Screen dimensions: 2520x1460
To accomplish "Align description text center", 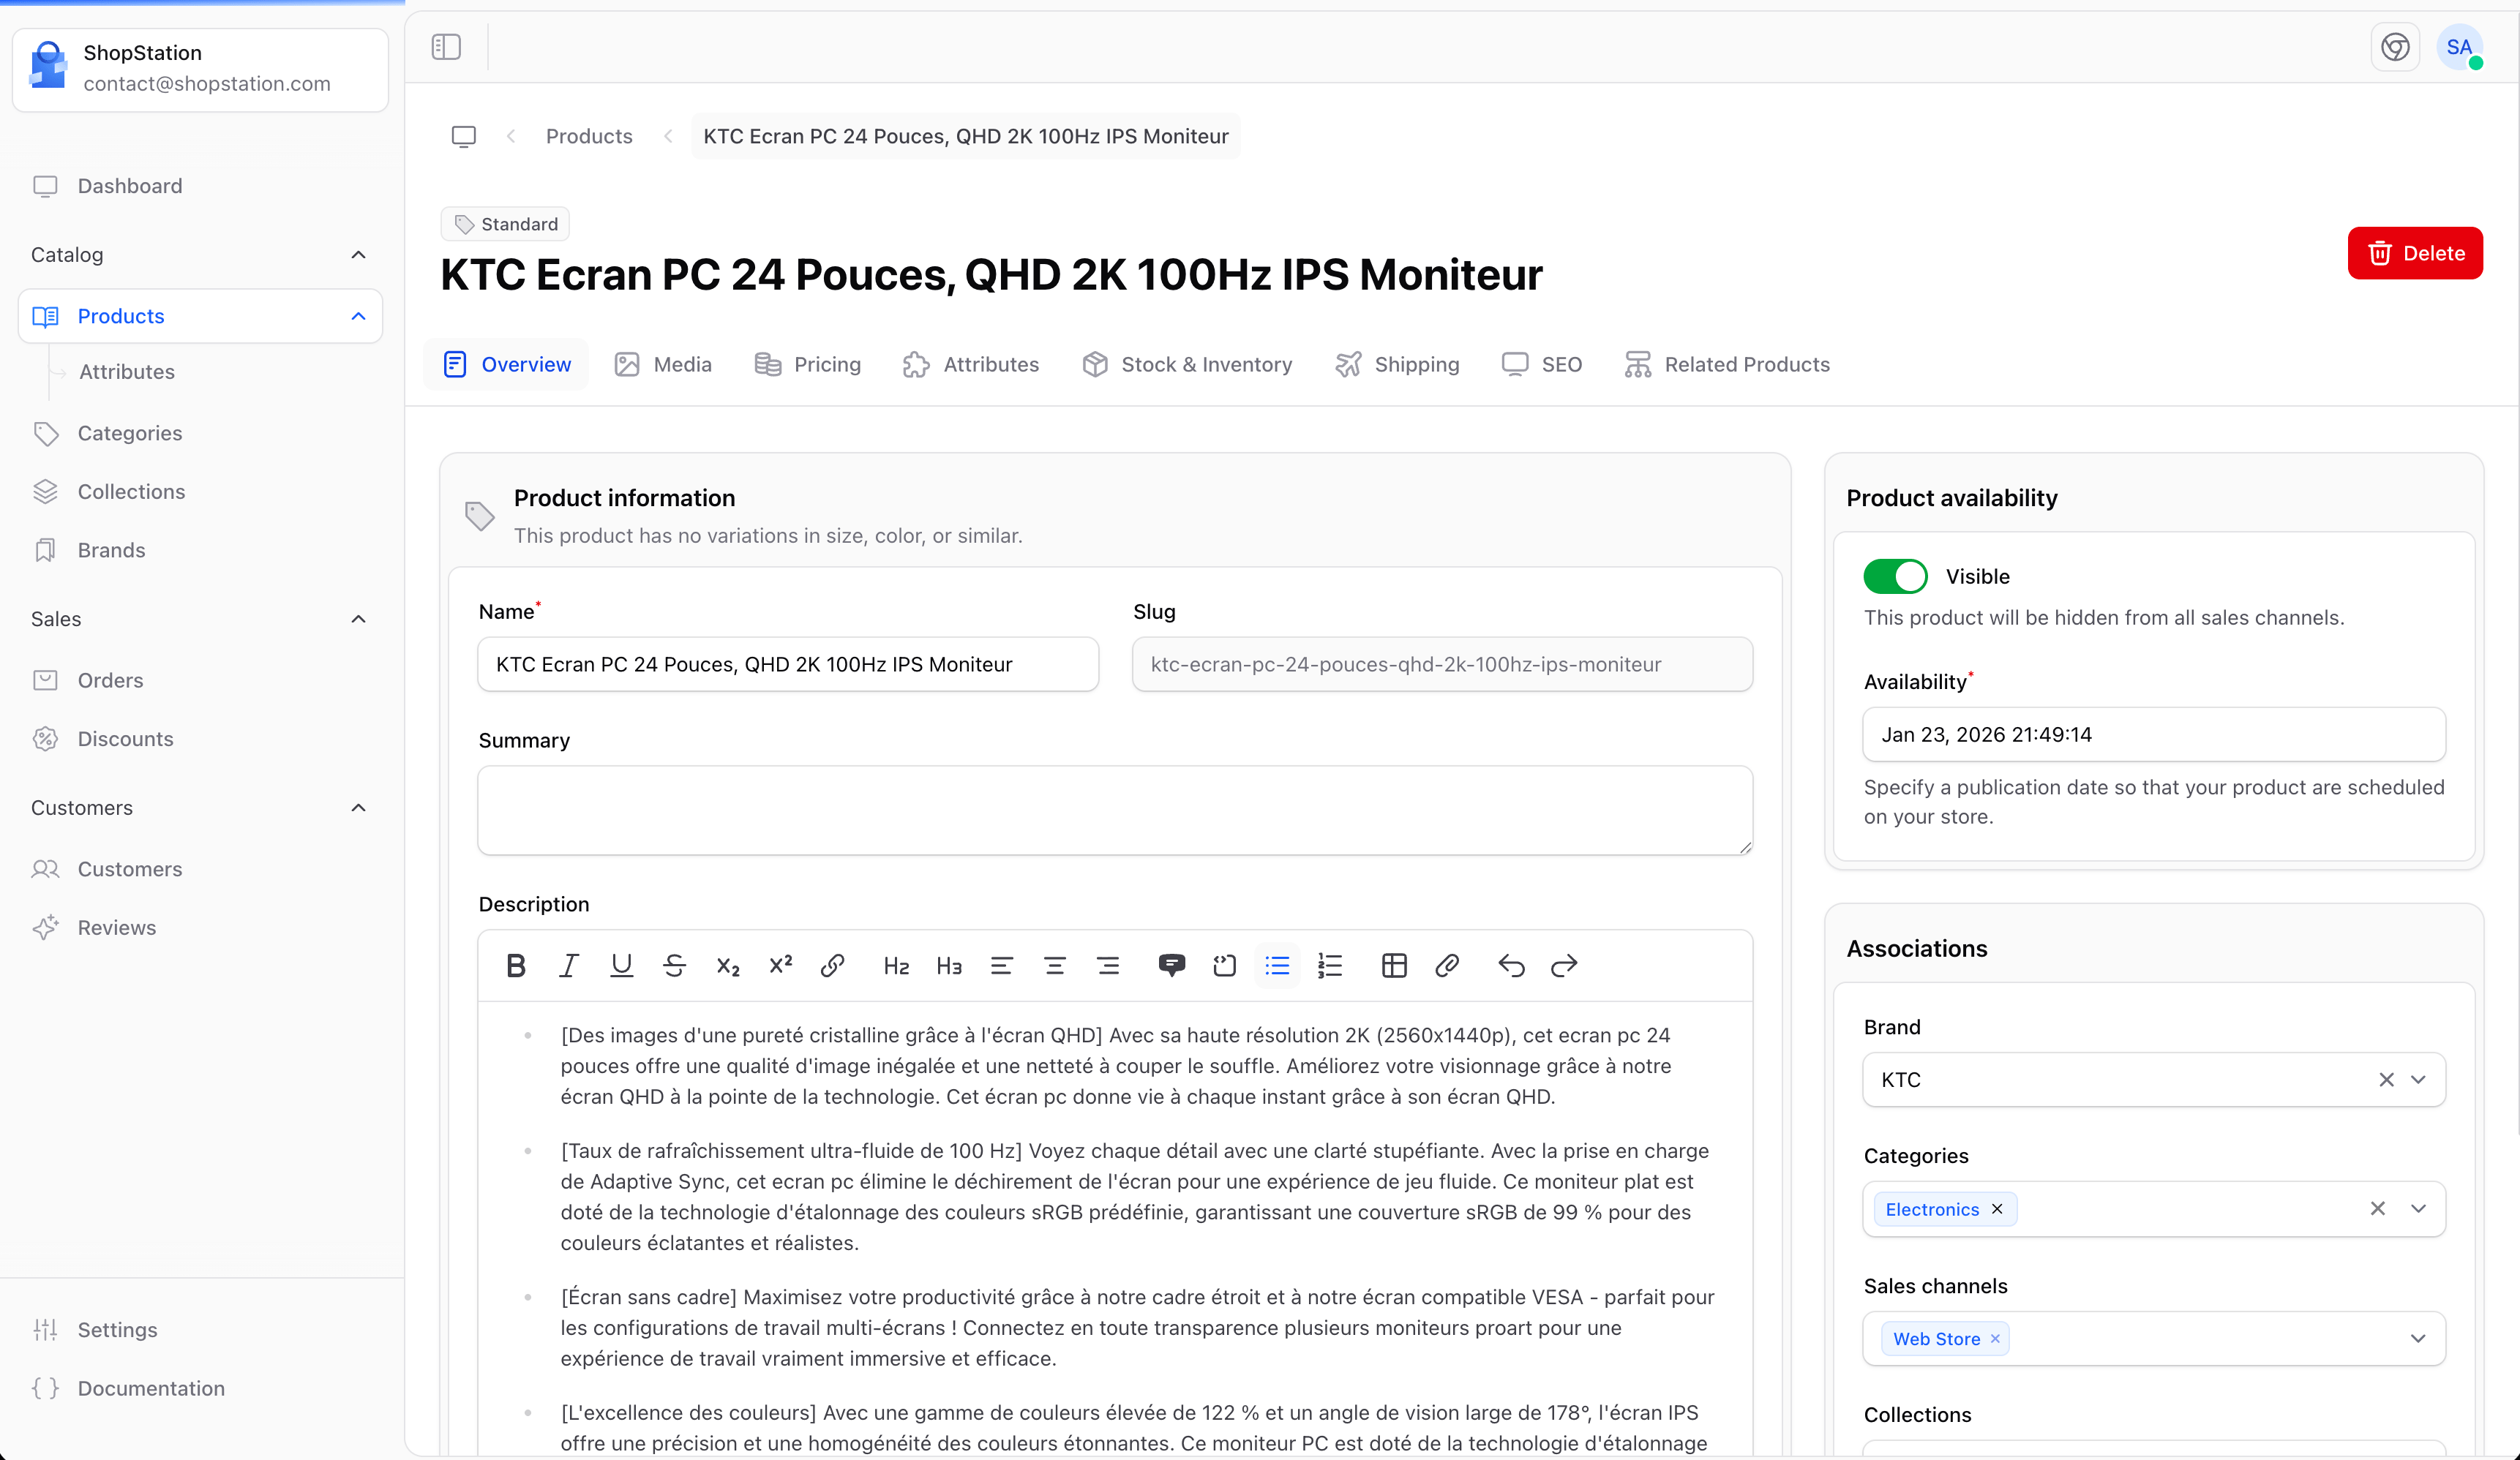I will pos(1055,965).
